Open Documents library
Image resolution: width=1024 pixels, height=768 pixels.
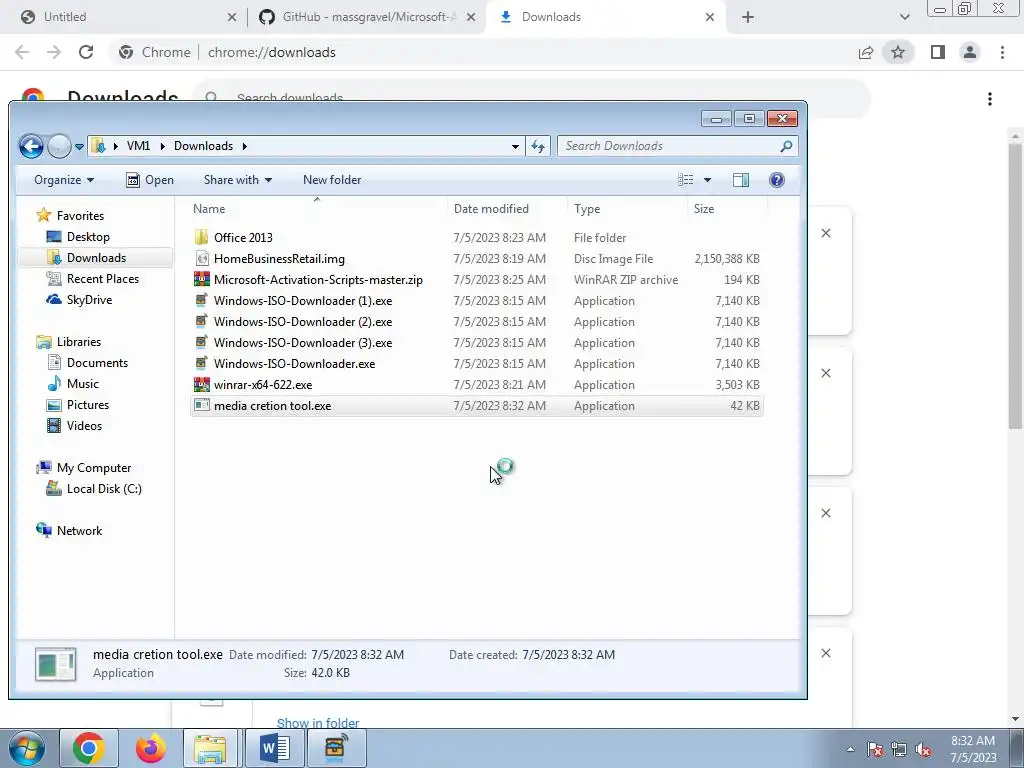point(97,362)
